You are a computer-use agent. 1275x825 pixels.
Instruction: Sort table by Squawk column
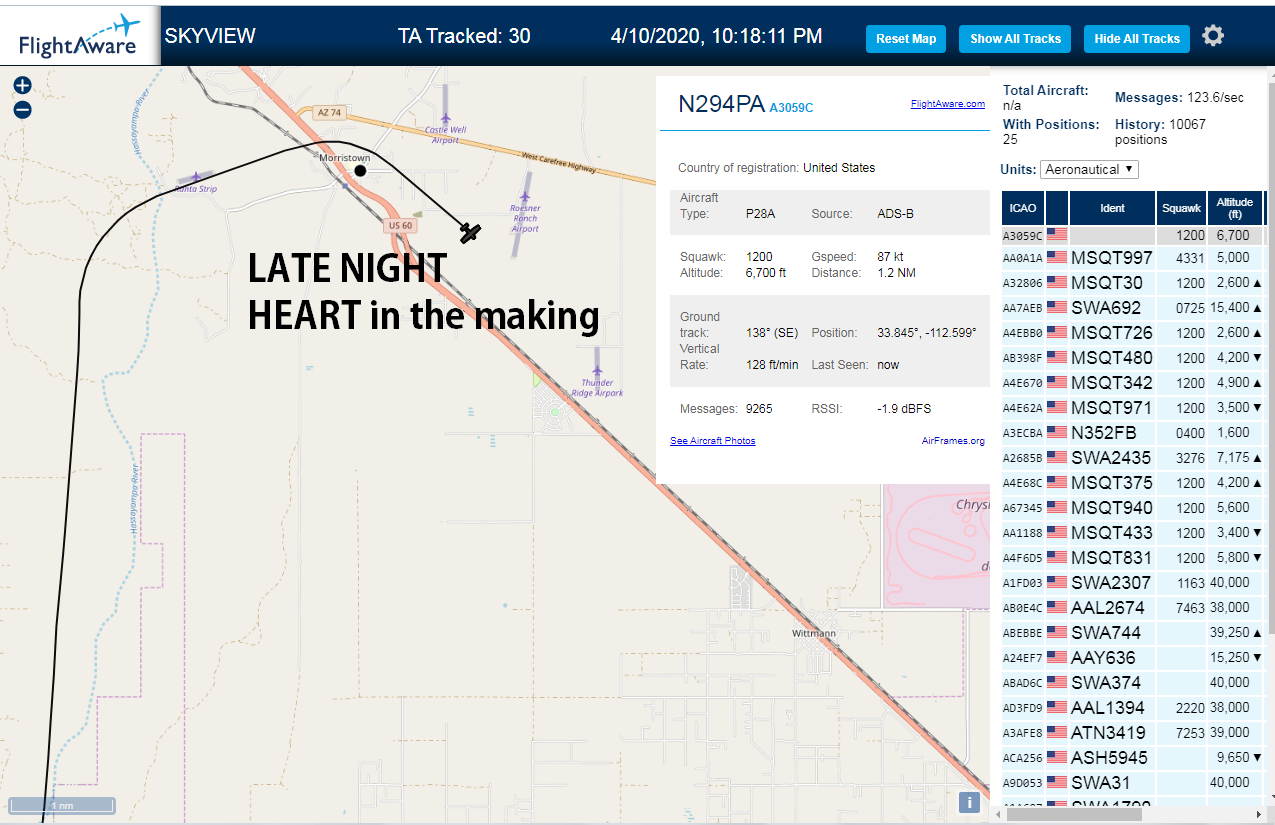(1181, 208)
